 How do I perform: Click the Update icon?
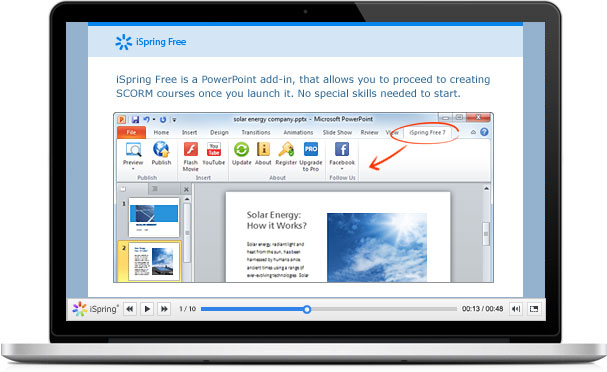pyautogui.click(x=242, y=149)
